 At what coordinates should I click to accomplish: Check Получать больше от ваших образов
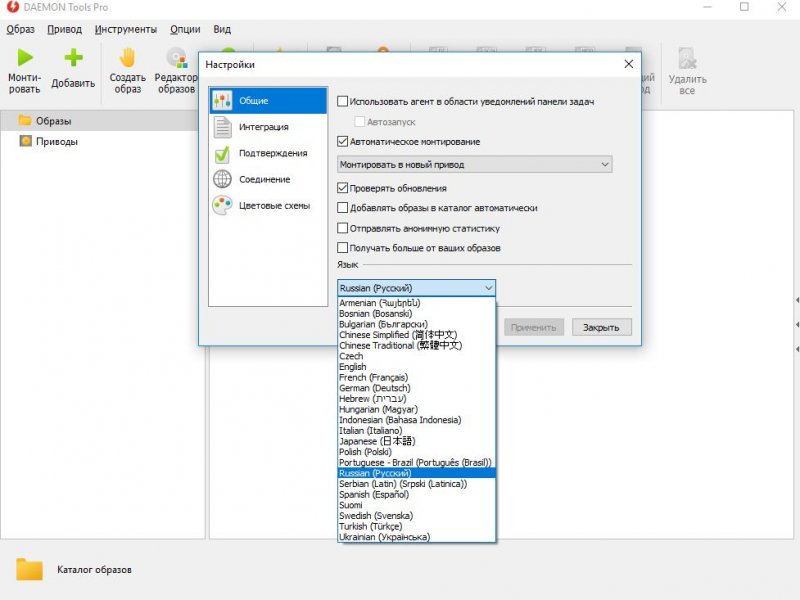pyautogui.click(x=342, y=248)
